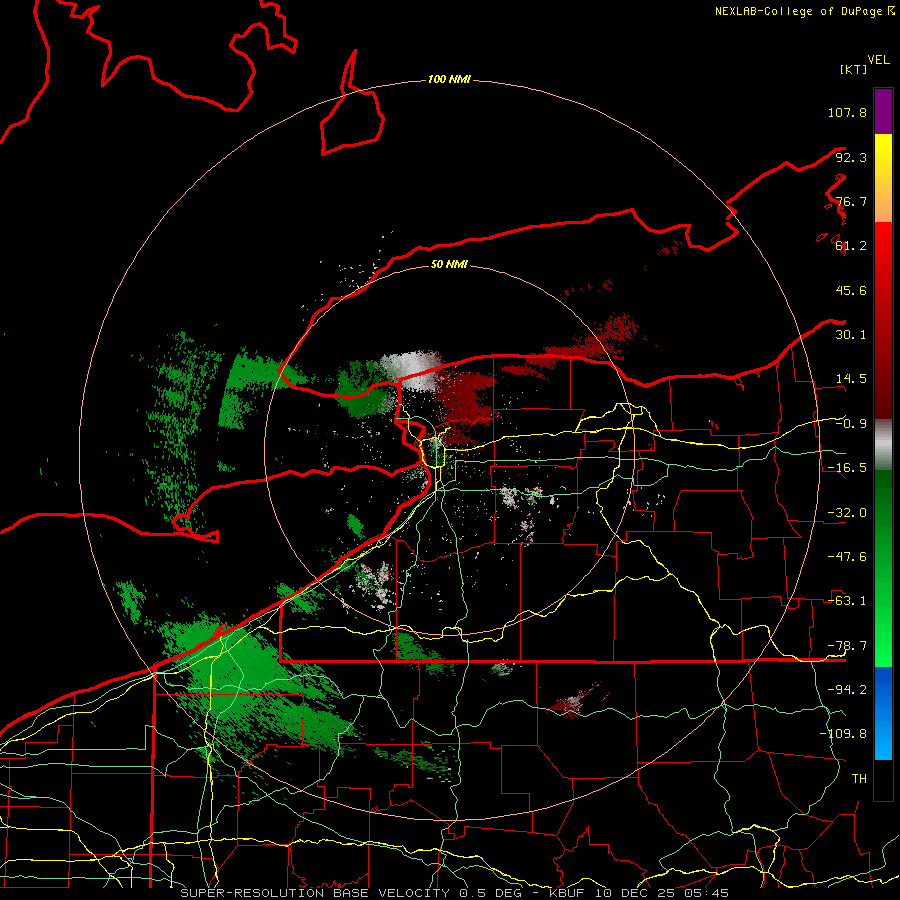
Task: Click the VEL legend title
Action: point(879,60)
